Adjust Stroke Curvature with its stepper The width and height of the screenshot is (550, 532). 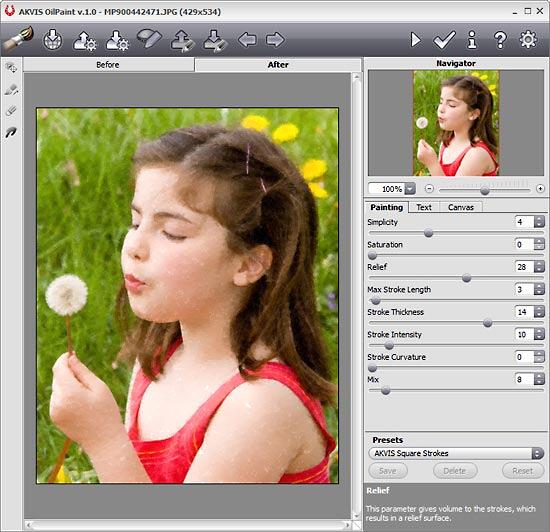(x=539, y=357)
